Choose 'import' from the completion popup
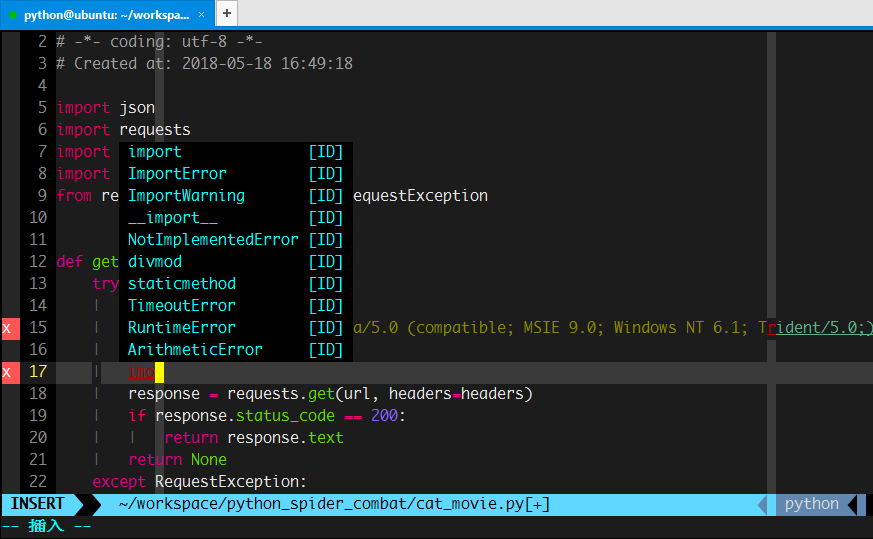Screen dimensions: 873x539 click(x=236, y=152)
